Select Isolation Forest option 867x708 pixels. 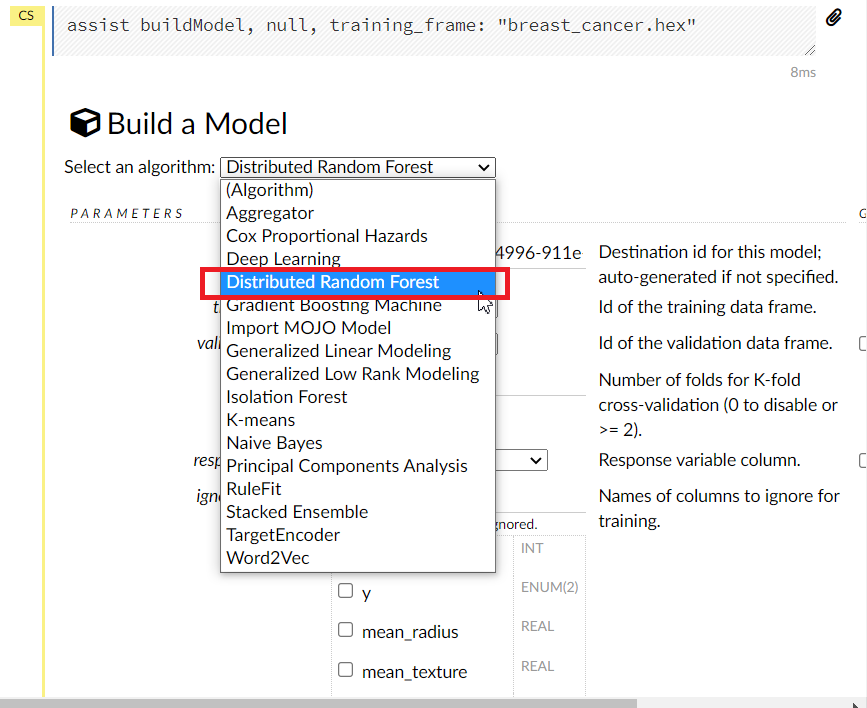(x=286, y=397)
